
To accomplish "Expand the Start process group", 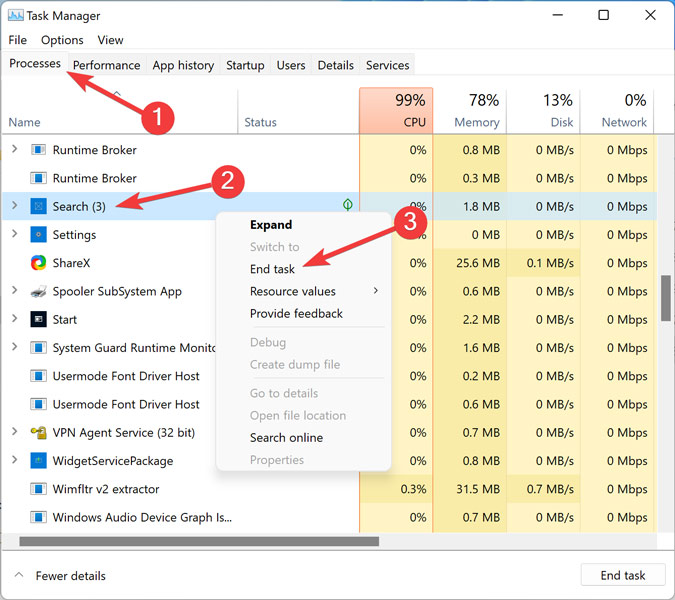I will coord(15,319).
